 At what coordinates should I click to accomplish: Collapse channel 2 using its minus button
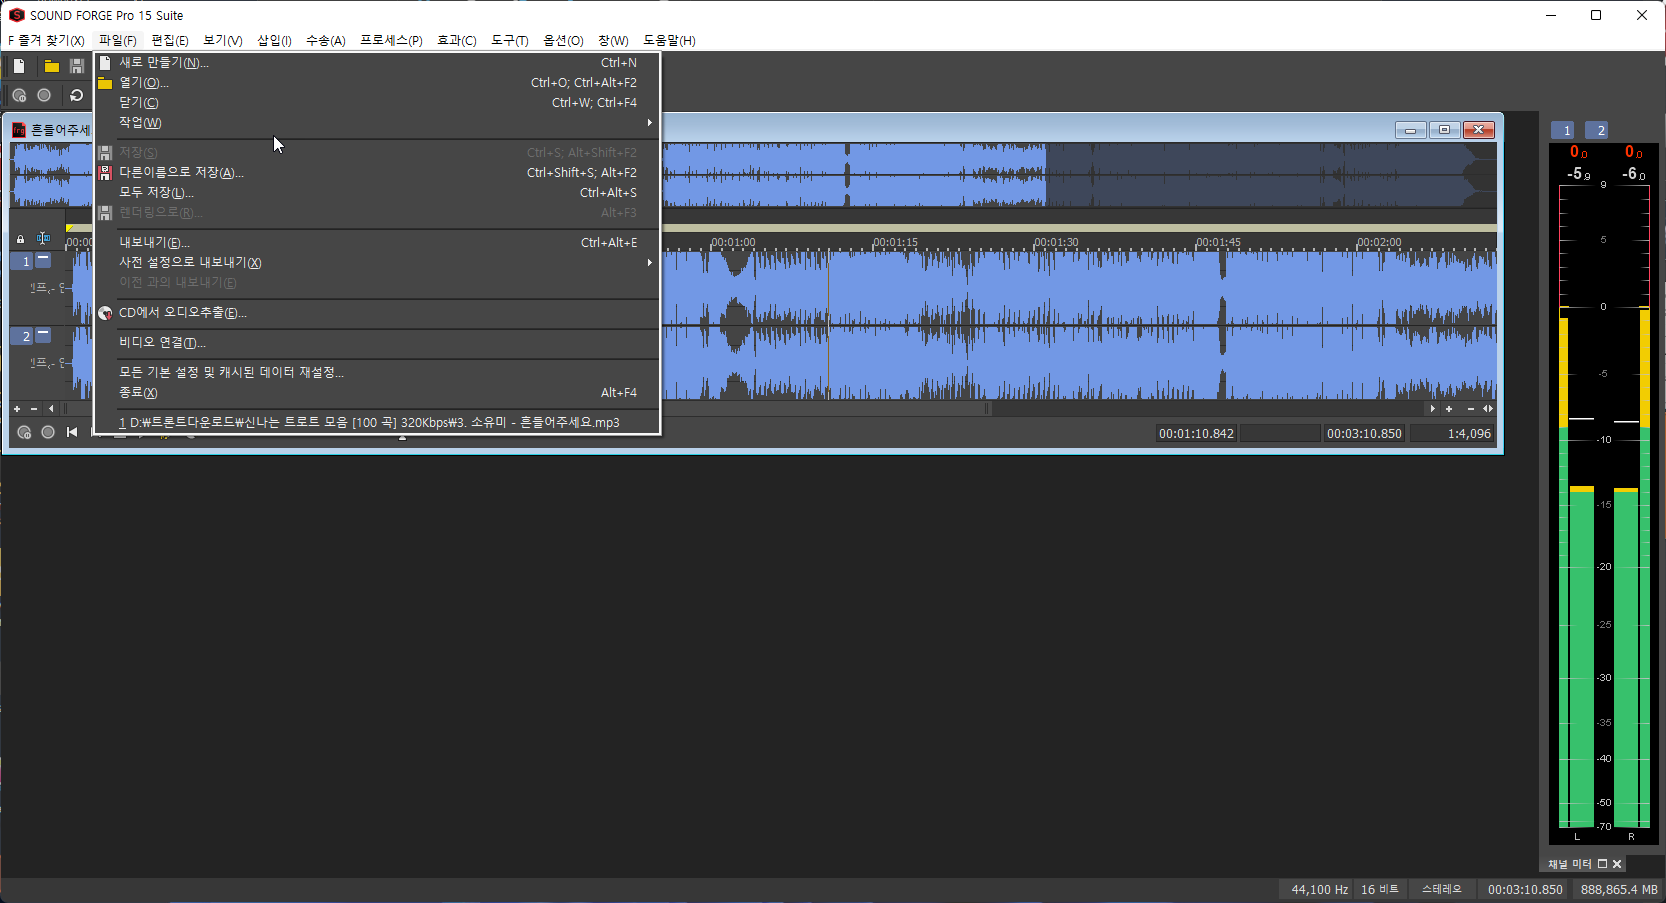43,335
